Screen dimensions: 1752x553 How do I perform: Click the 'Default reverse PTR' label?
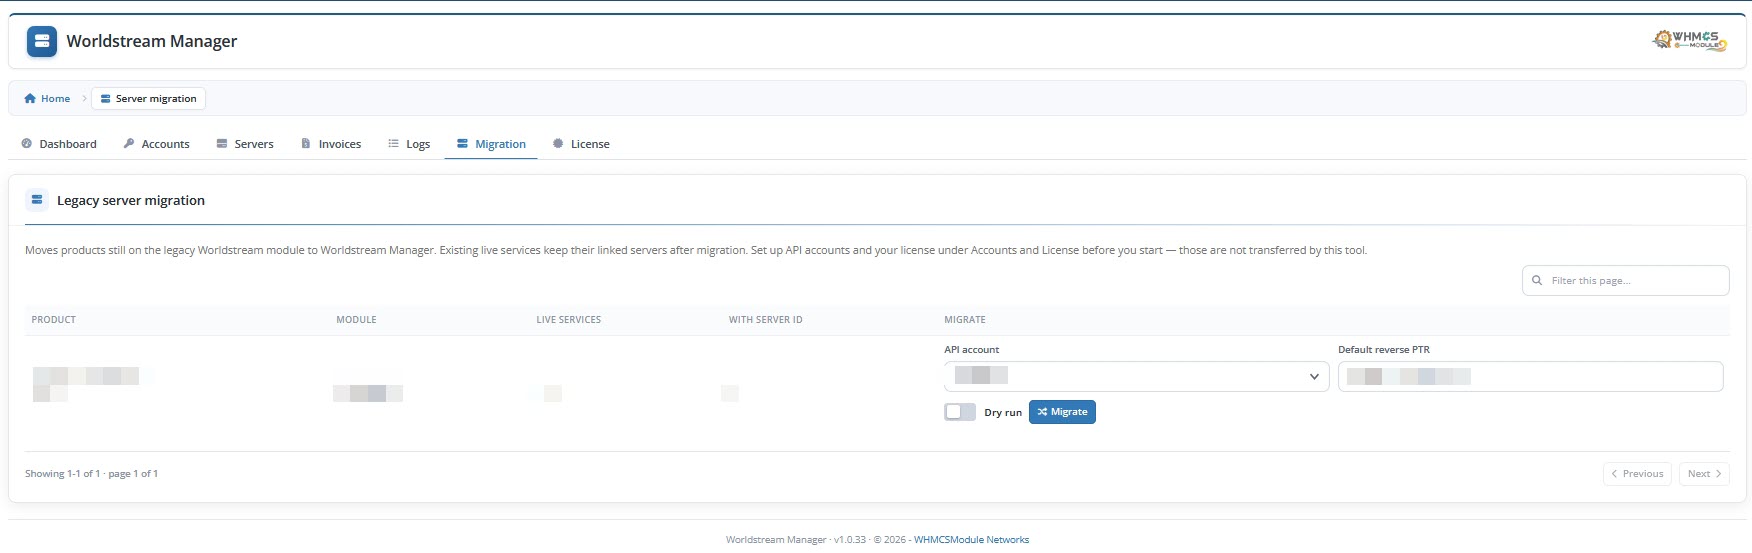(1384, 350)
